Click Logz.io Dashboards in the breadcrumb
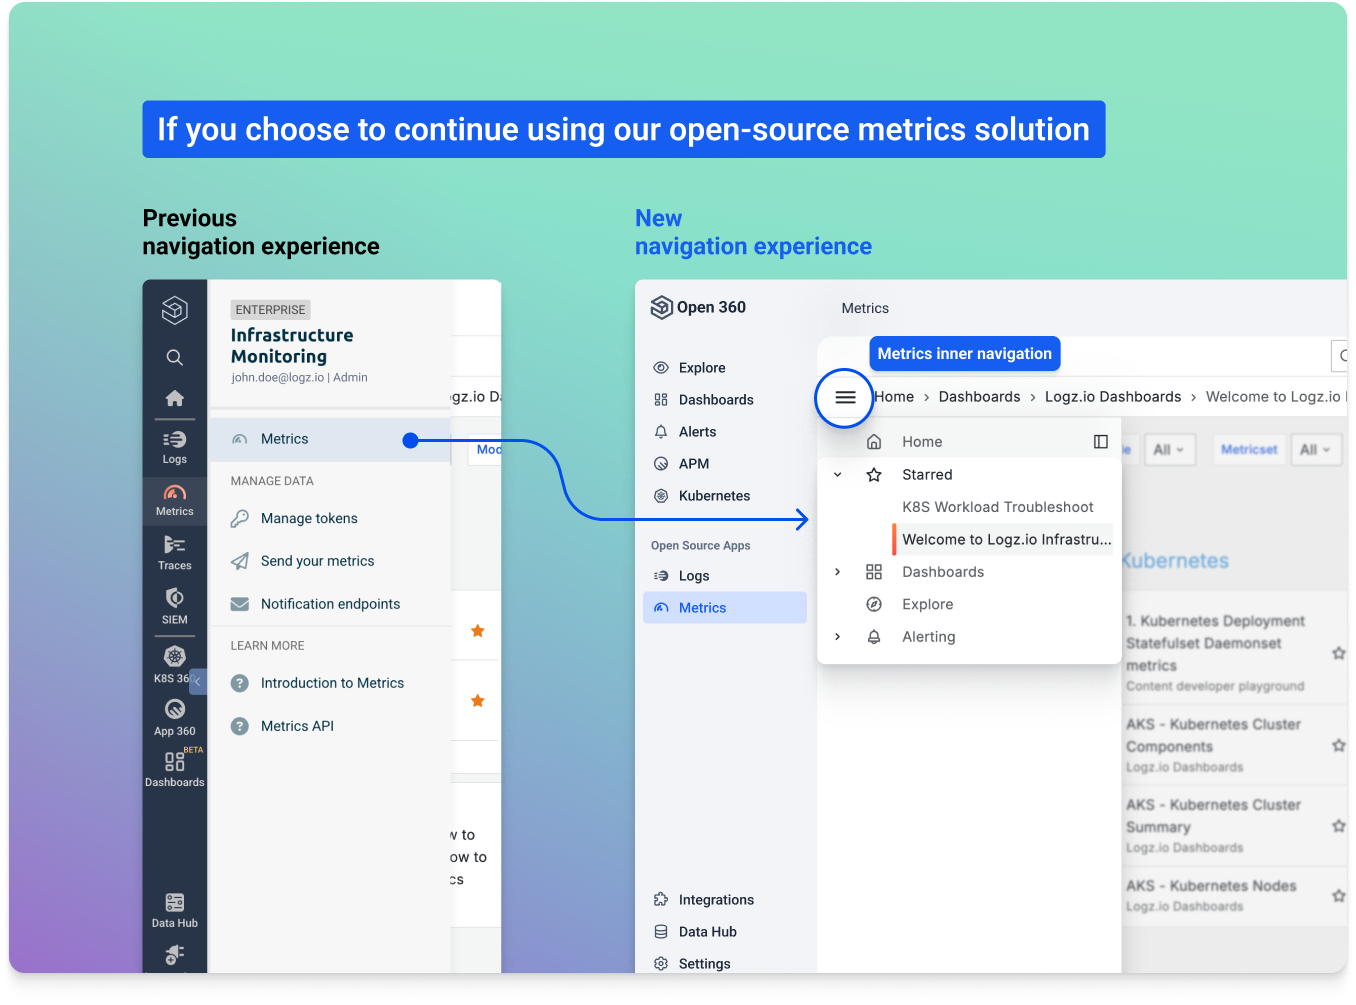This screenshot has height=1005, width=1356. [x=1112, y=397]
